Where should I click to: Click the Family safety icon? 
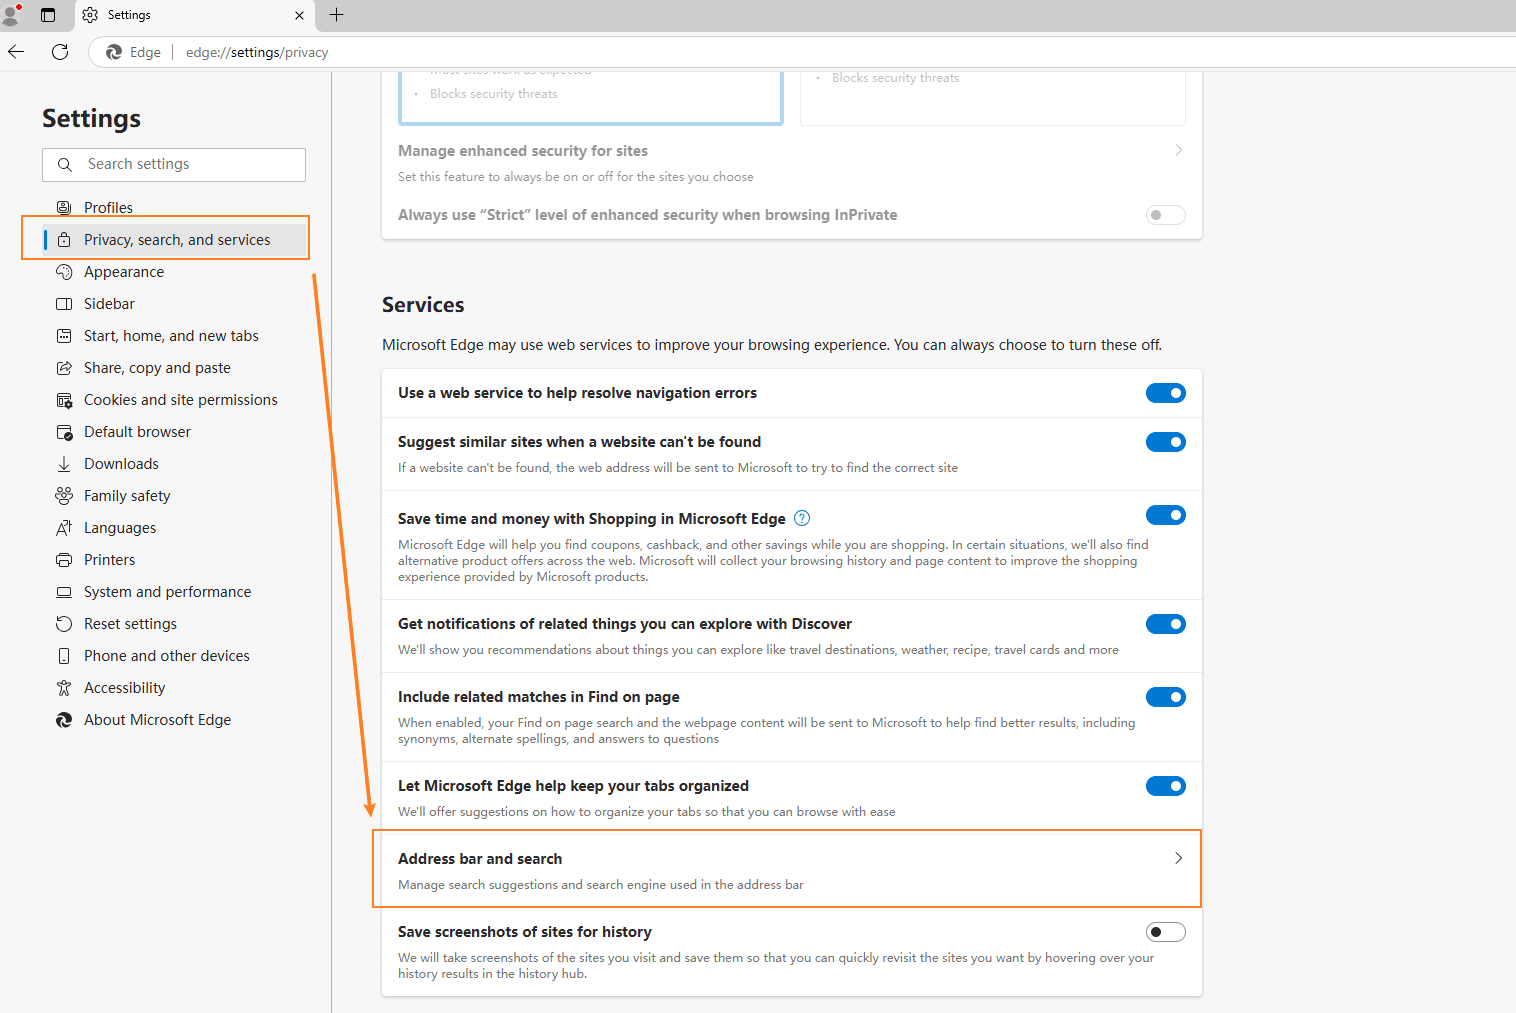coord(64,496)
